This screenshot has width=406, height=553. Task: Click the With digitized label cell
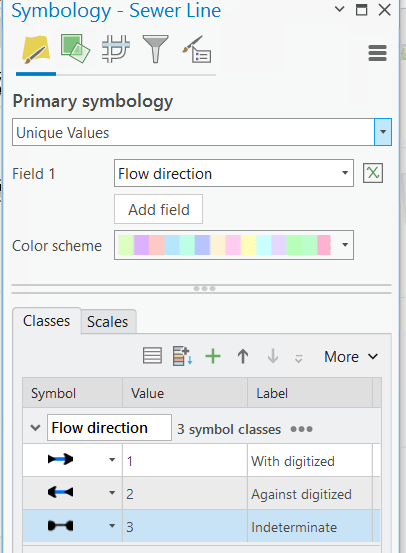coord(310,460)
